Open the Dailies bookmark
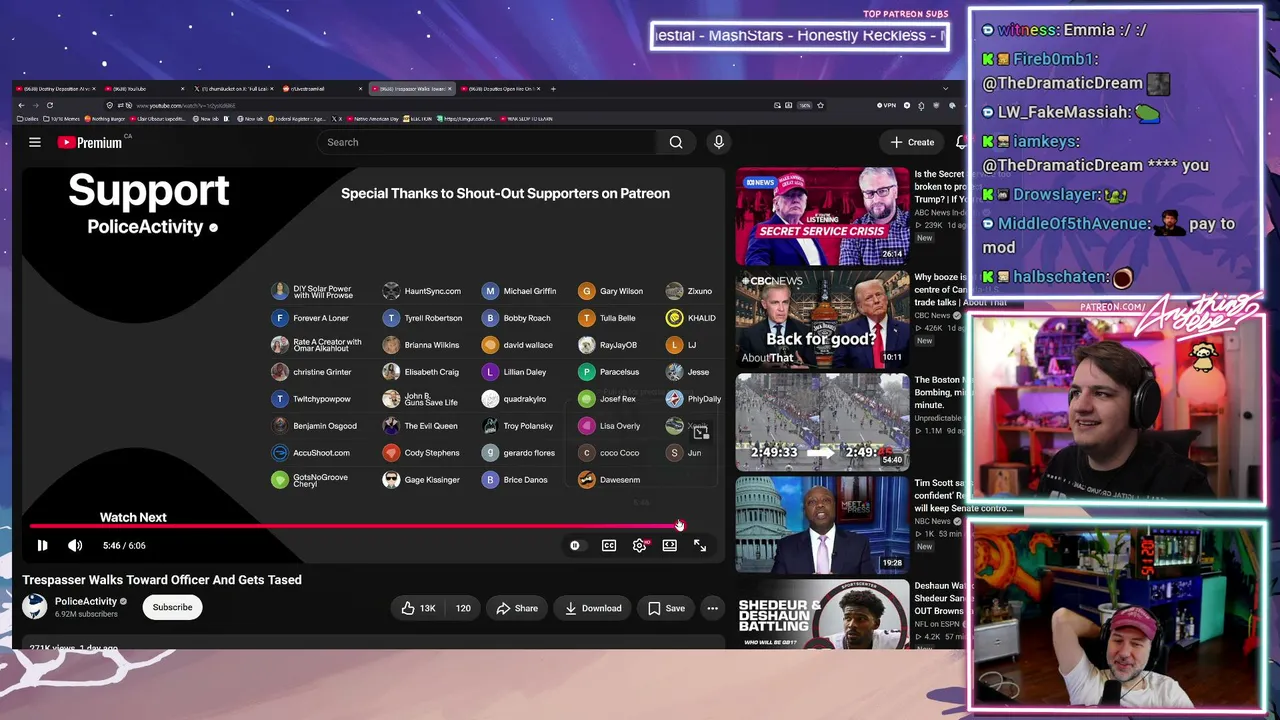 29,119
